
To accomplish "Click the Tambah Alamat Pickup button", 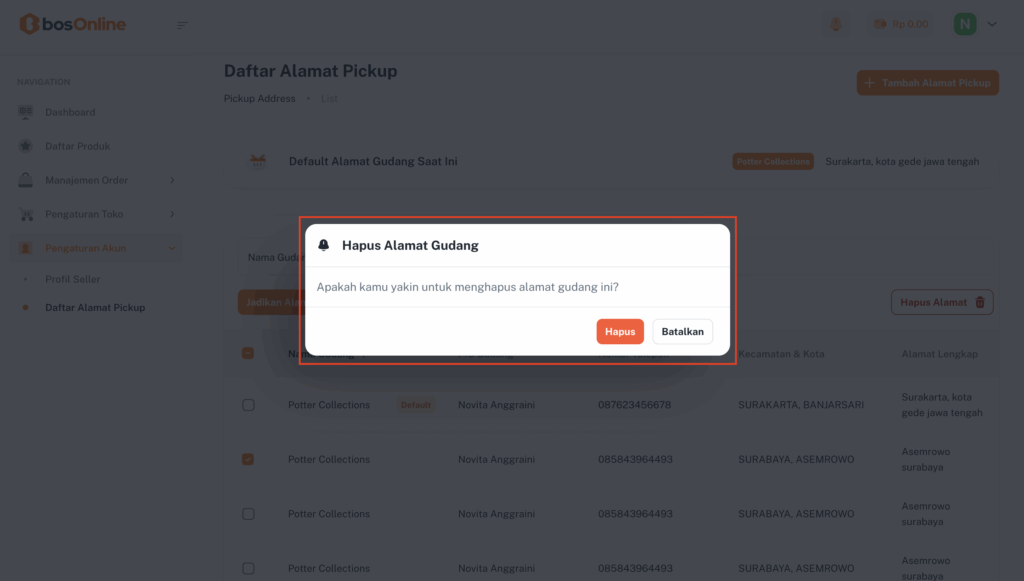I will [927, 83].
